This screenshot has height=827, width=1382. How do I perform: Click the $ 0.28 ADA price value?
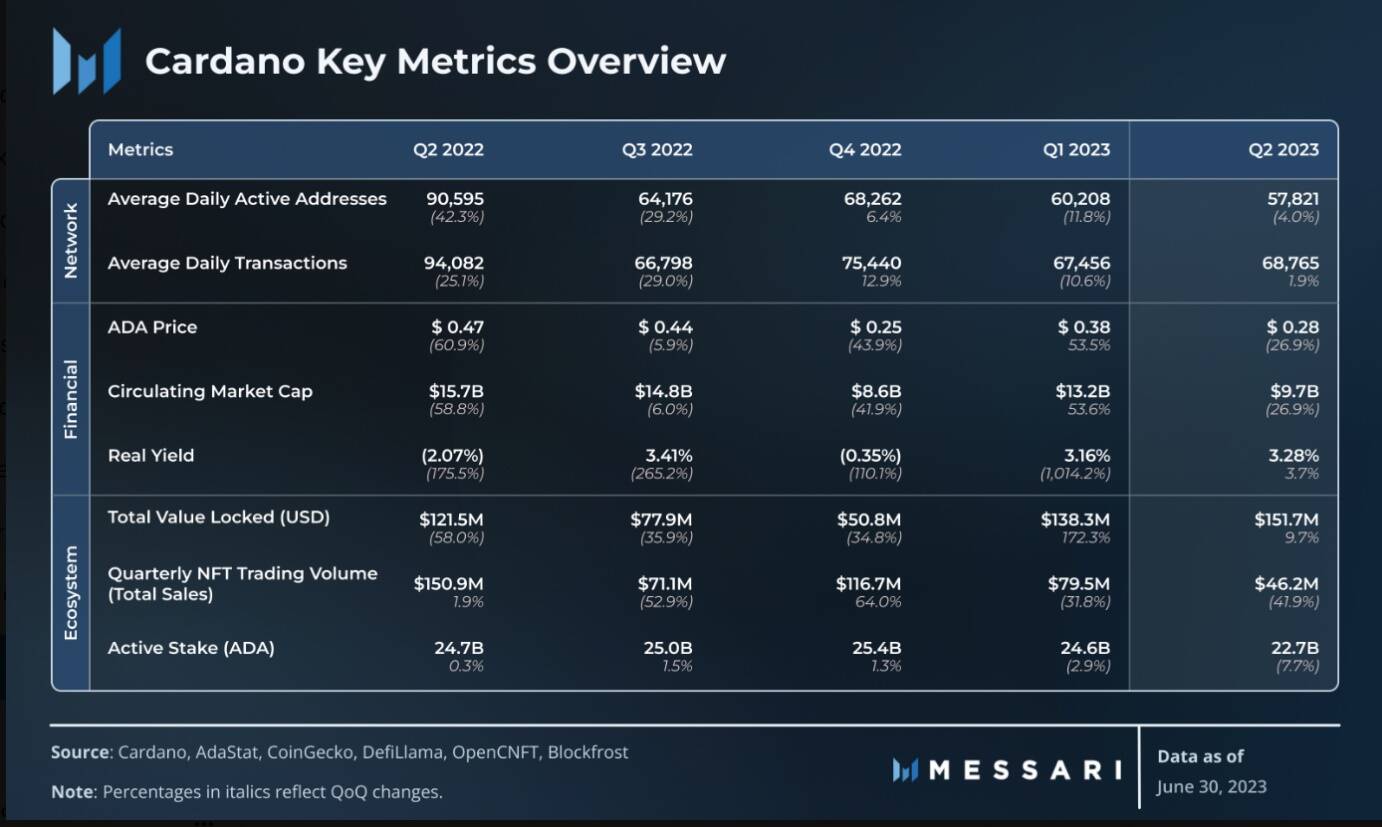(1293, 327)
